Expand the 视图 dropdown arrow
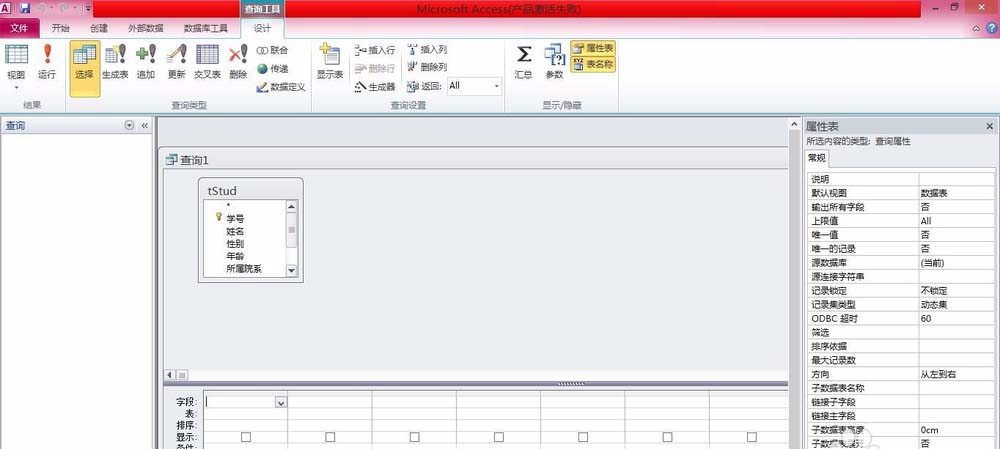Viewport: 1000px width, 449px height. (17, 87)
